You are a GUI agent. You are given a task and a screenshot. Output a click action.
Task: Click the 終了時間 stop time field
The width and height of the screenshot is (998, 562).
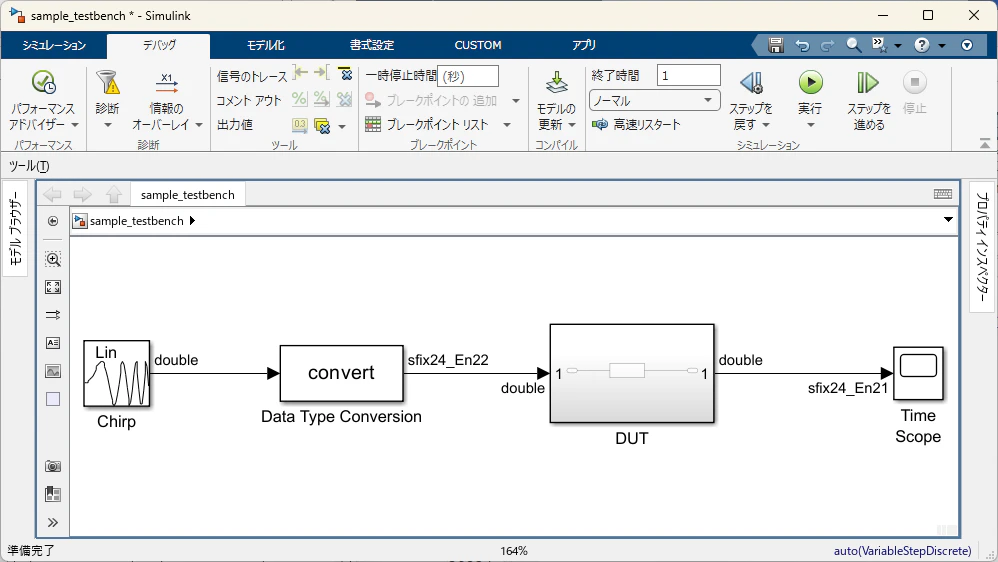pyautogui.click(x=689, y=76)
